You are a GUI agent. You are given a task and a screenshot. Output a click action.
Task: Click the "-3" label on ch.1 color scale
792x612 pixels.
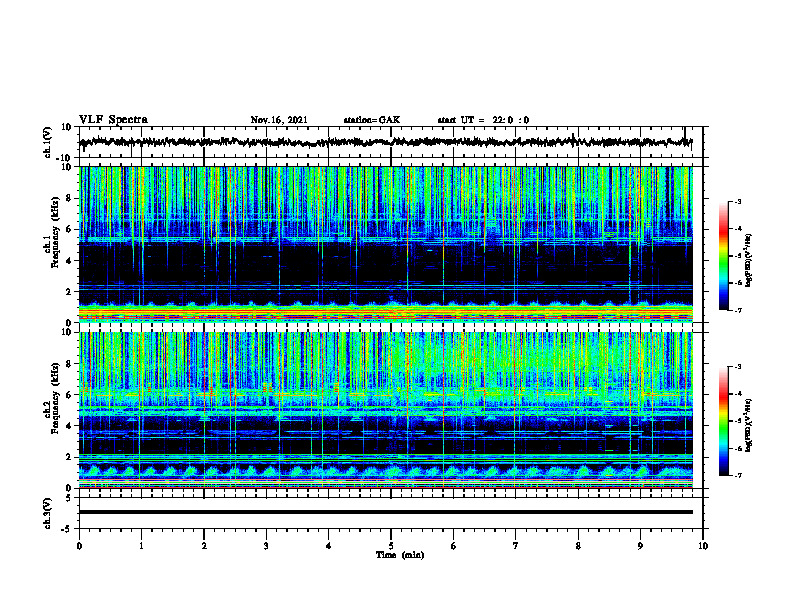click(x=738, y=202)
